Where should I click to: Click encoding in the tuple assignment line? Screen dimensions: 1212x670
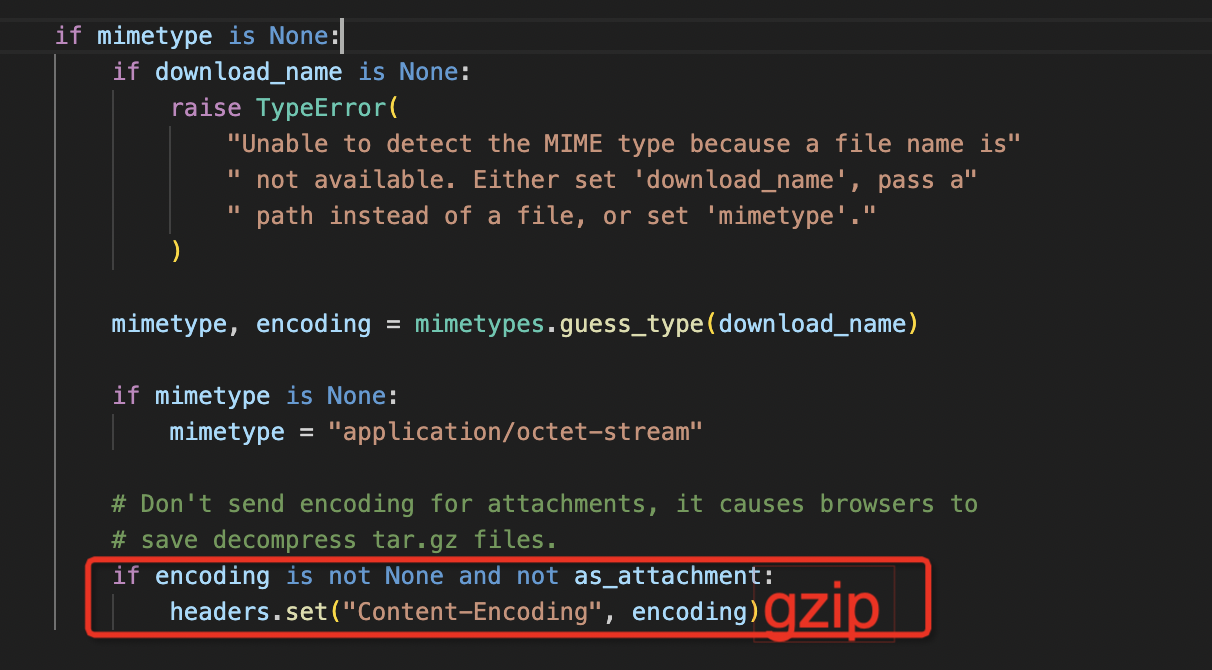coord(313,324)
